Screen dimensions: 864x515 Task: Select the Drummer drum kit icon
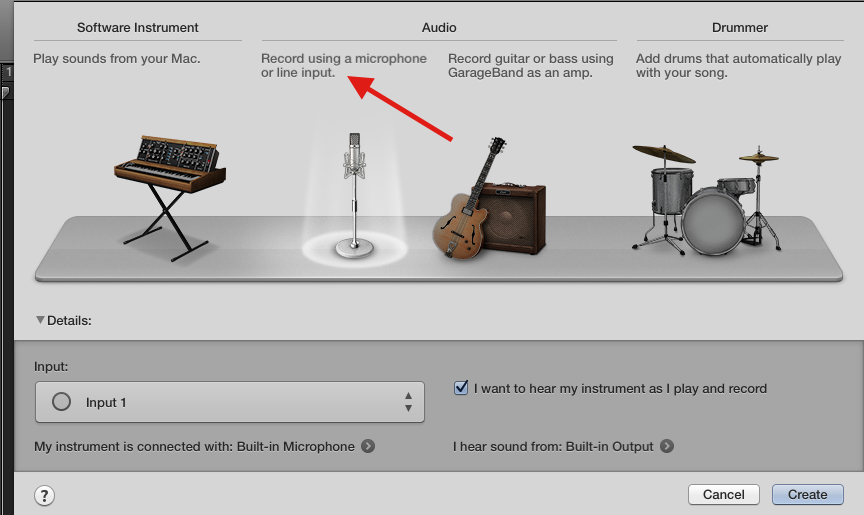pos(707,200)
